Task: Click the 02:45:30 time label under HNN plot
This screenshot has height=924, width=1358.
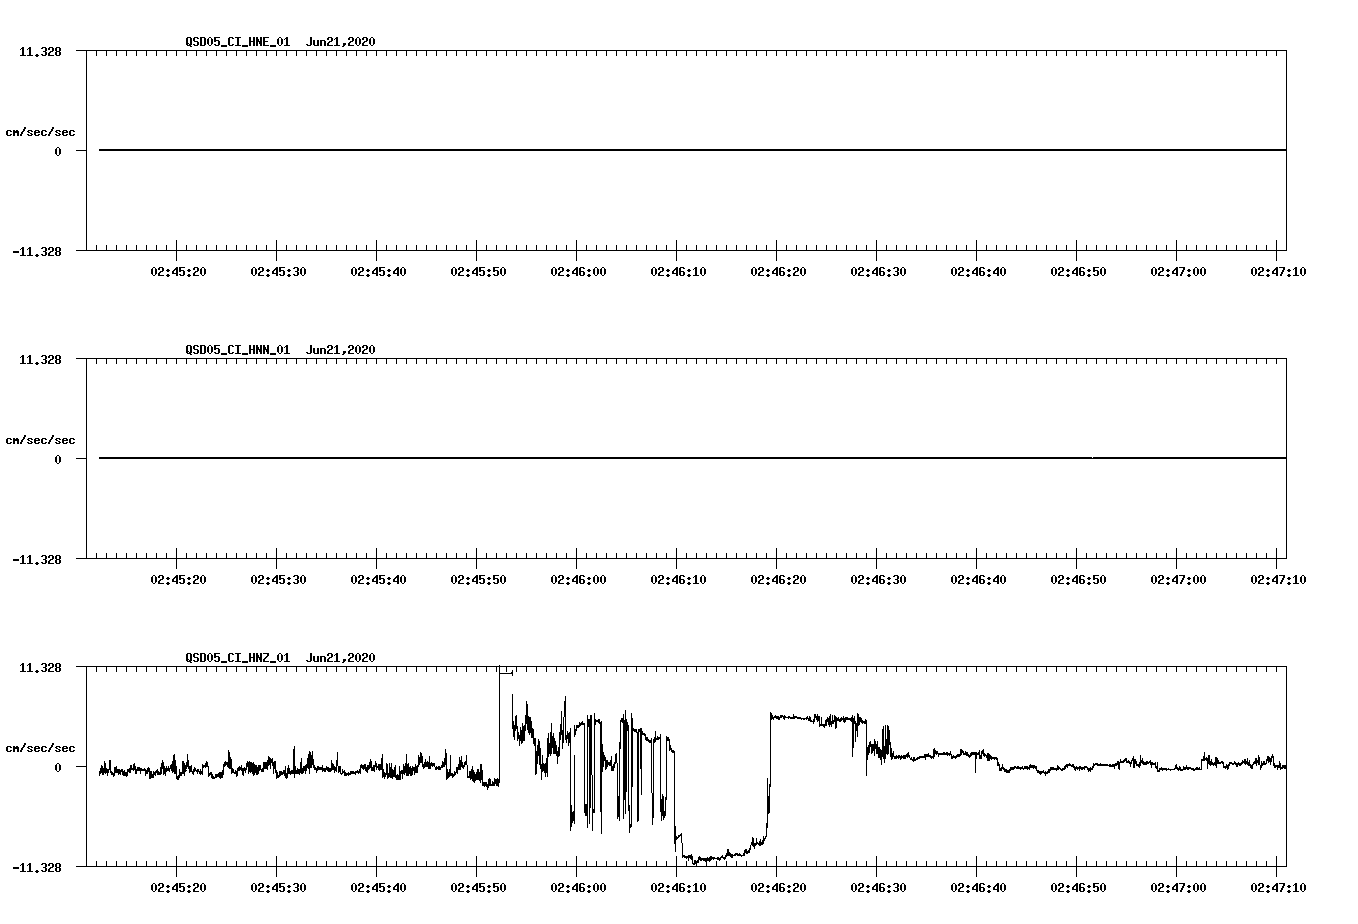Action: point(278,580)
